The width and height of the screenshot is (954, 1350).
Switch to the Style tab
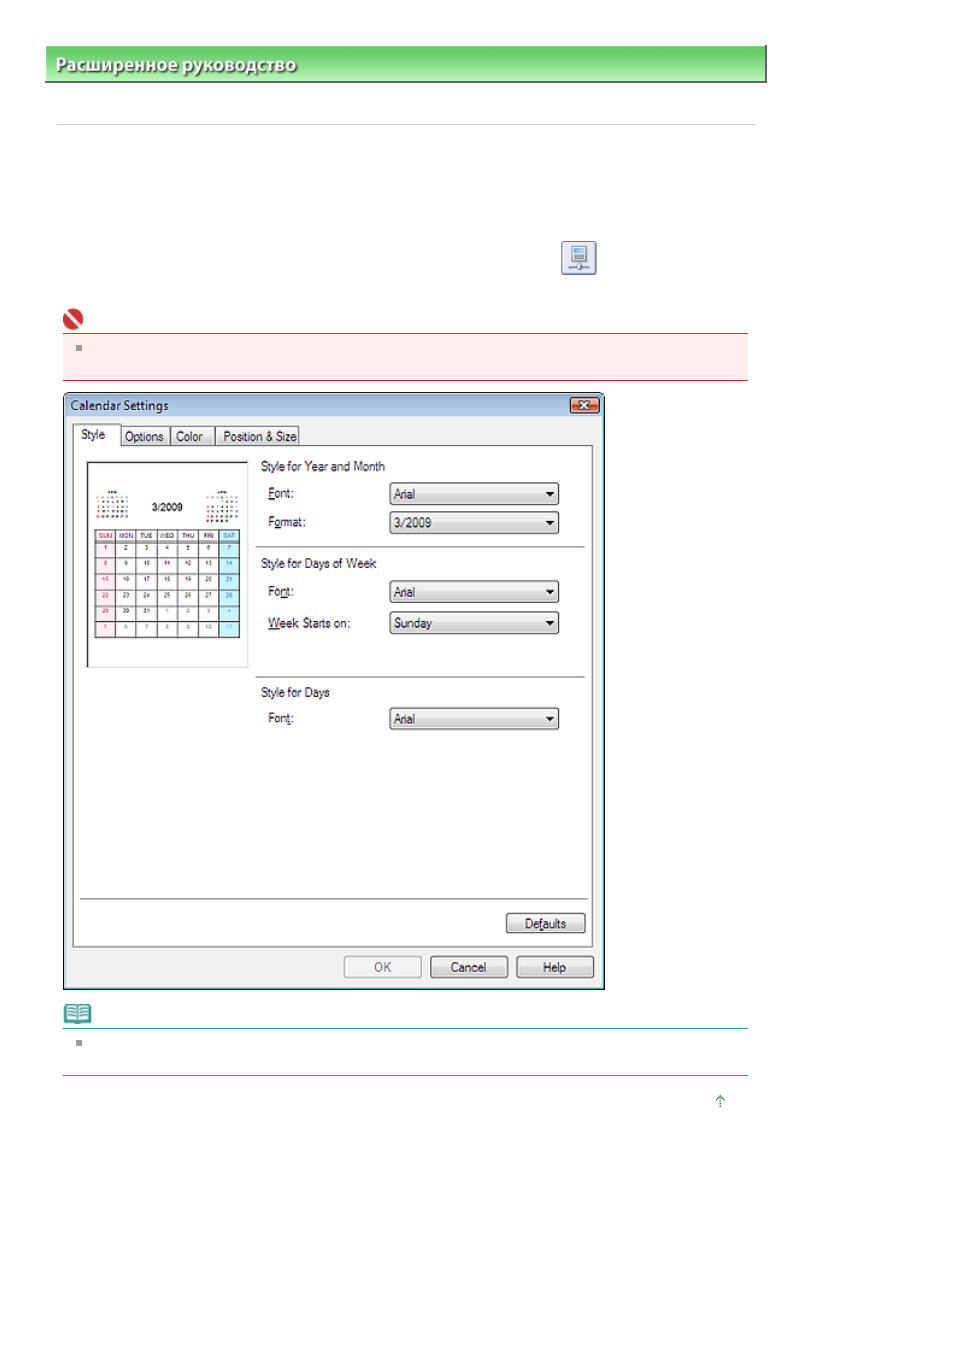(x=94, y=435)
